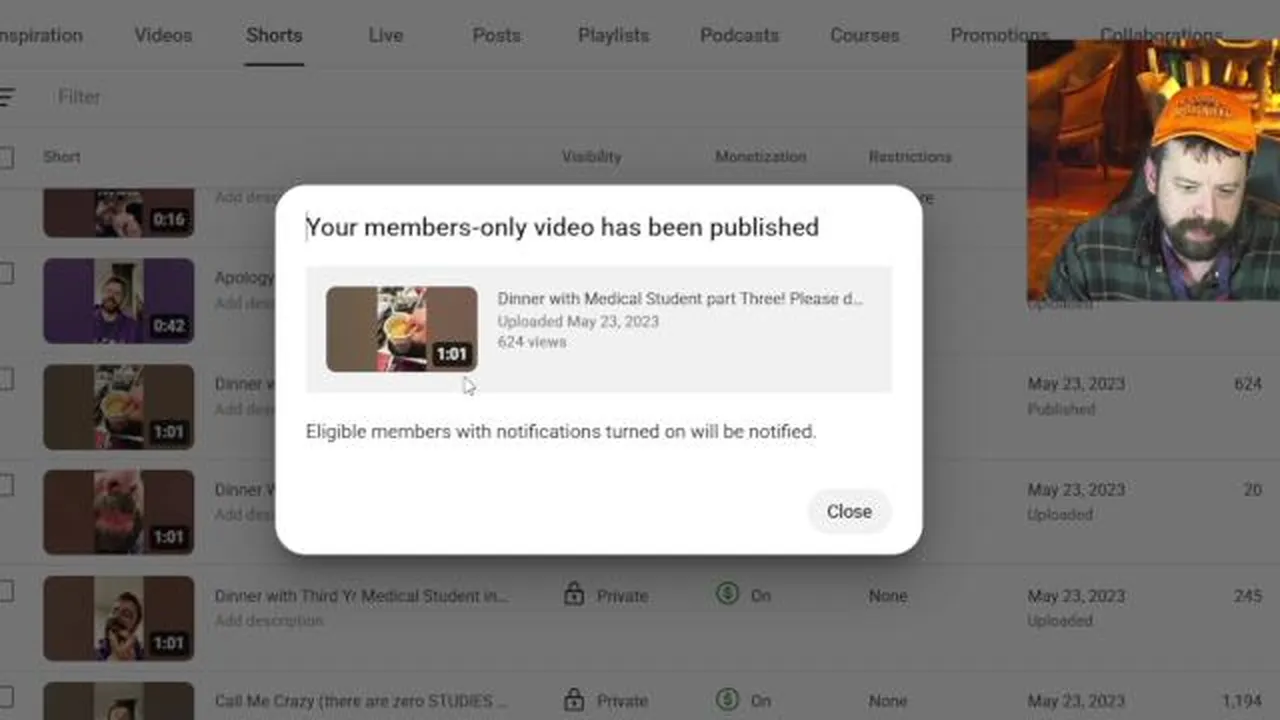Click 'None' restriction on Call Me Crazy row

point(888,701)
